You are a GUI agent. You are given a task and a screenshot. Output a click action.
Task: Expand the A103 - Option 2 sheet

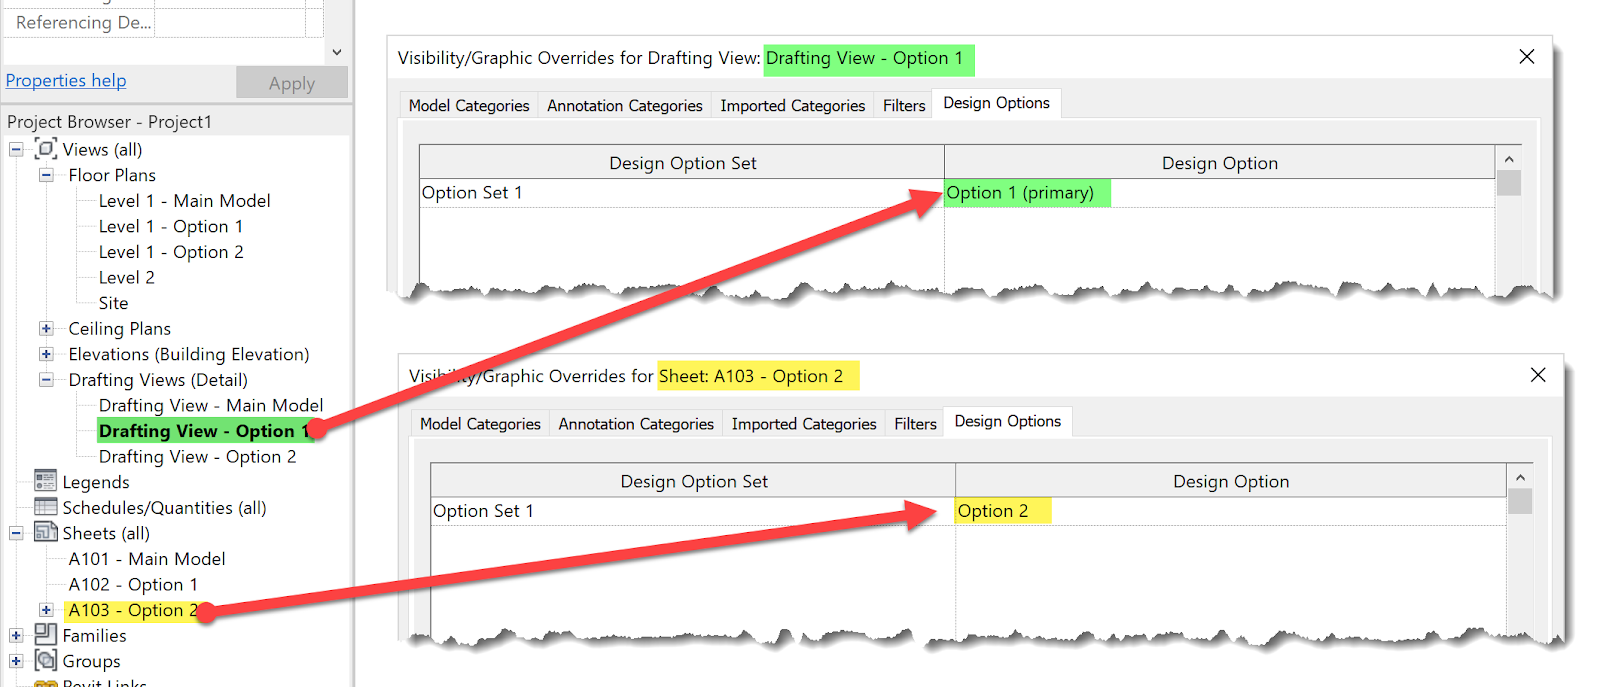click(46, 609)
